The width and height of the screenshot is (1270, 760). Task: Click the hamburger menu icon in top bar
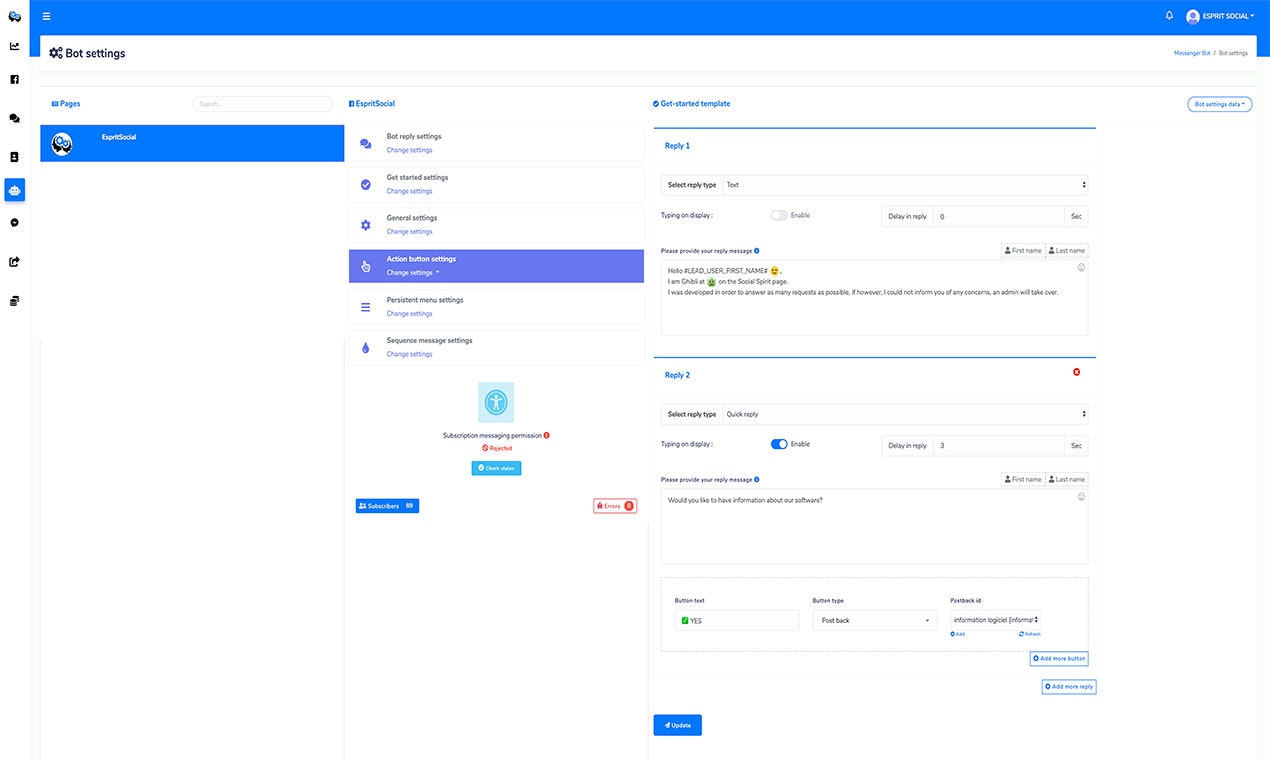pos(46,16)
